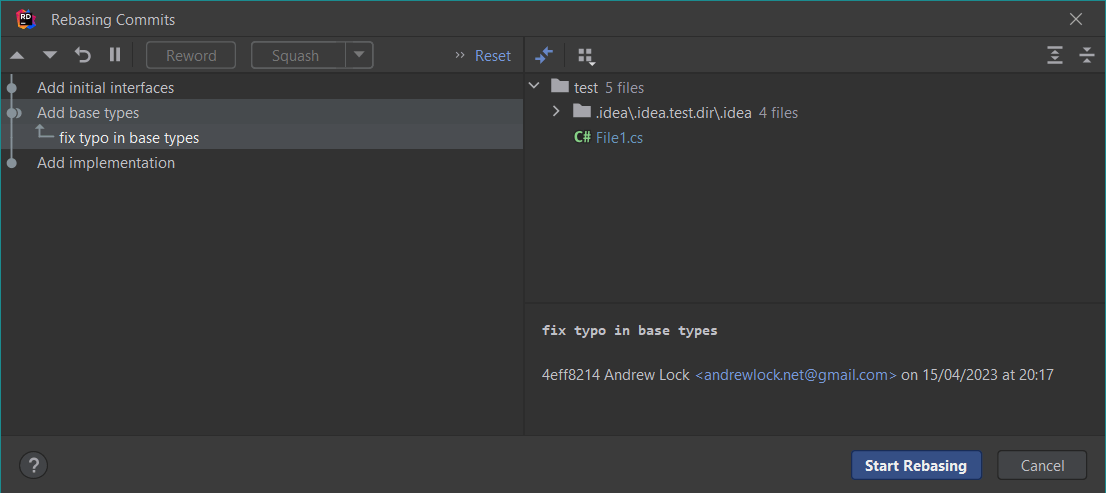1106x493 pixels.
Task: Click the Expand All icon
Action: click(1055, 55)
